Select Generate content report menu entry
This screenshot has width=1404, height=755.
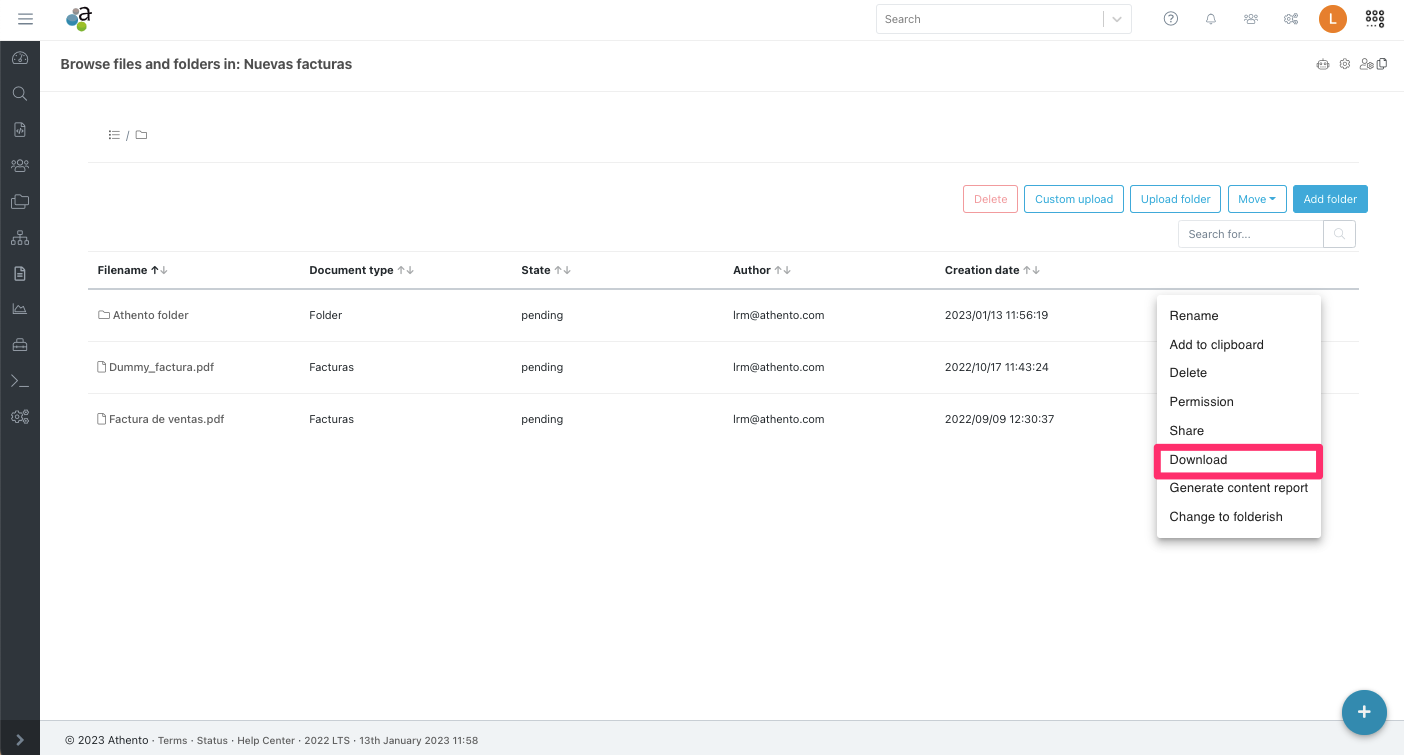(1238, 488)
